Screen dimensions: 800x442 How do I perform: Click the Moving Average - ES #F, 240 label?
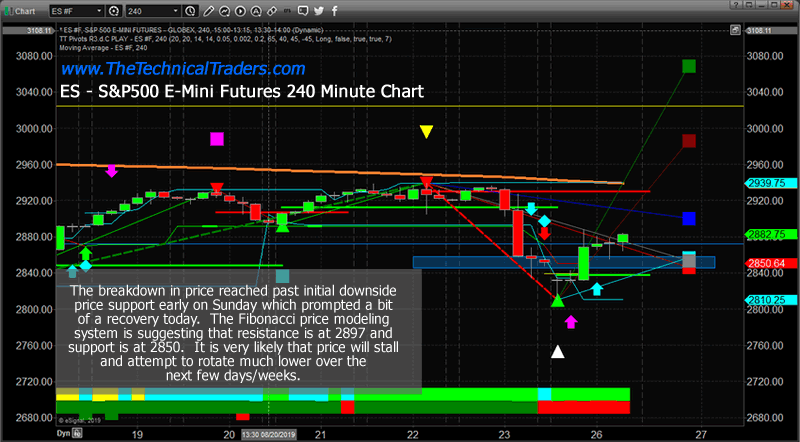click(103, 48)
